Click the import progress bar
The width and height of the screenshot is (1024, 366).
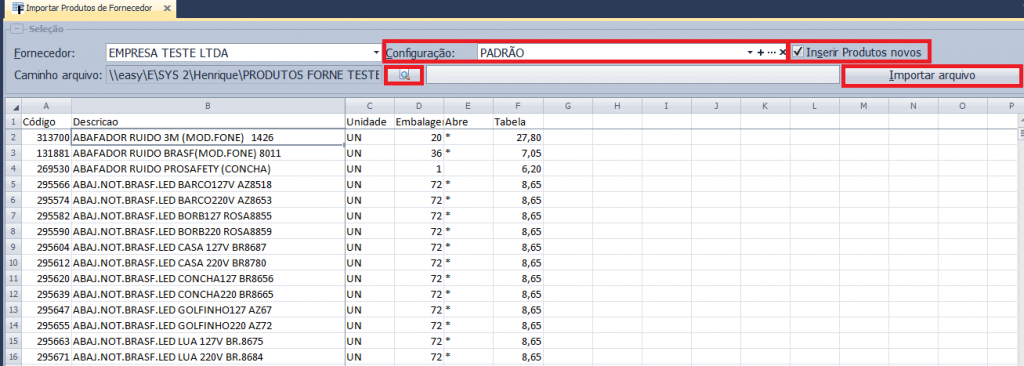[x=633, y=76]
